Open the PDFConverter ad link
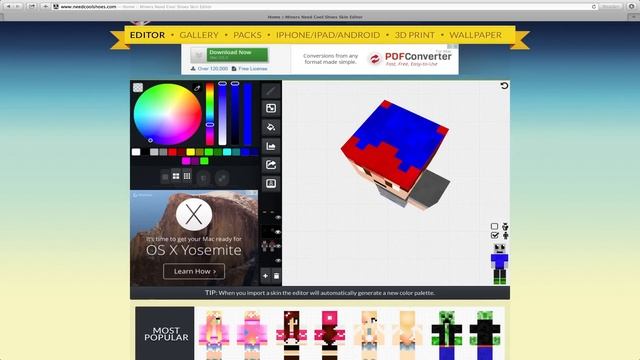Screen dimensions: 640x360 click(x=410, y=59)
